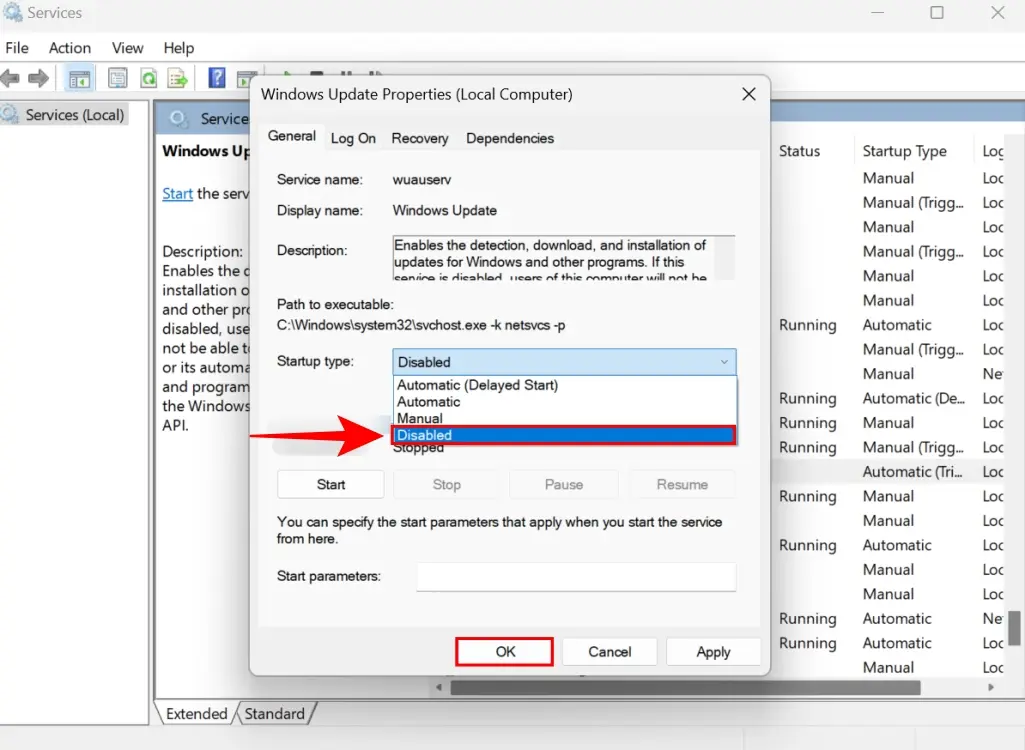Viewport: 1025px width, 750px height.
Task: Select Services (Local) in the sidebar
Action: click(74, 114)
